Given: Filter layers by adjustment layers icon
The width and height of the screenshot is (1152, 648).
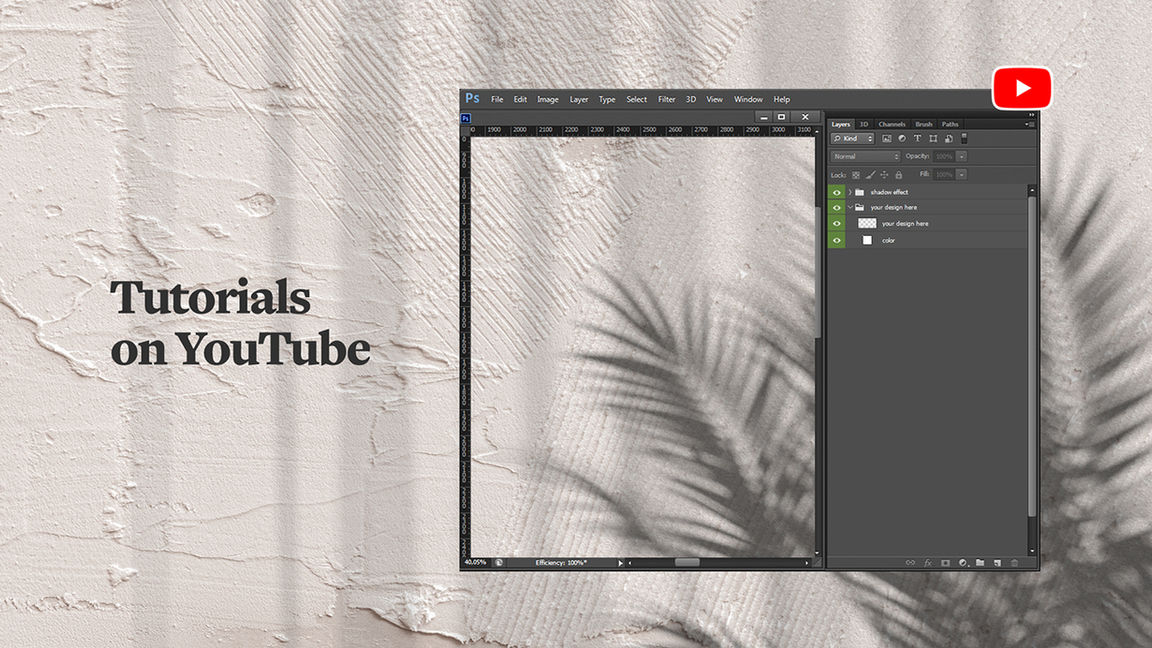Looking at the screenshot, I should tap(902, 139).
